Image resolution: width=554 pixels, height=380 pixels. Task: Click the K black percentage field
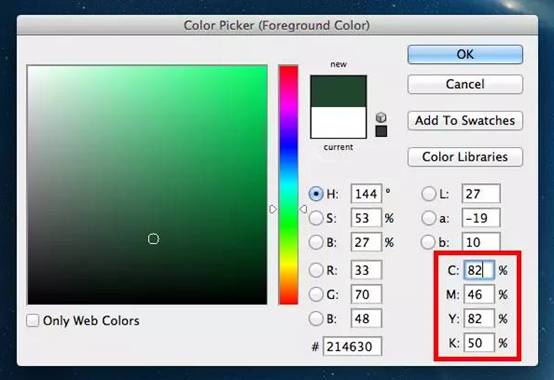[479, 343]
